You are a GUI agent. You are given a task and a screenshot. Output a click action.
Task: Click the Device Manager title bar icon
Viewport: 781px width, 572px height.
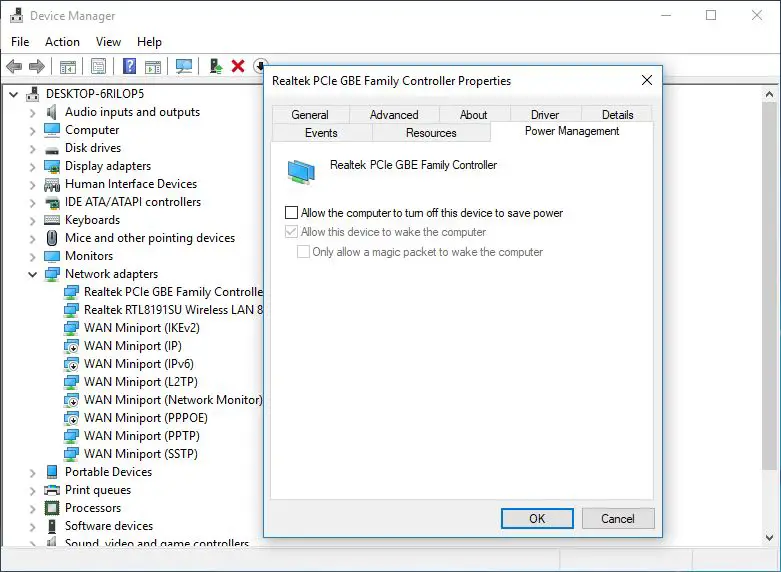[x=16, y=15]
